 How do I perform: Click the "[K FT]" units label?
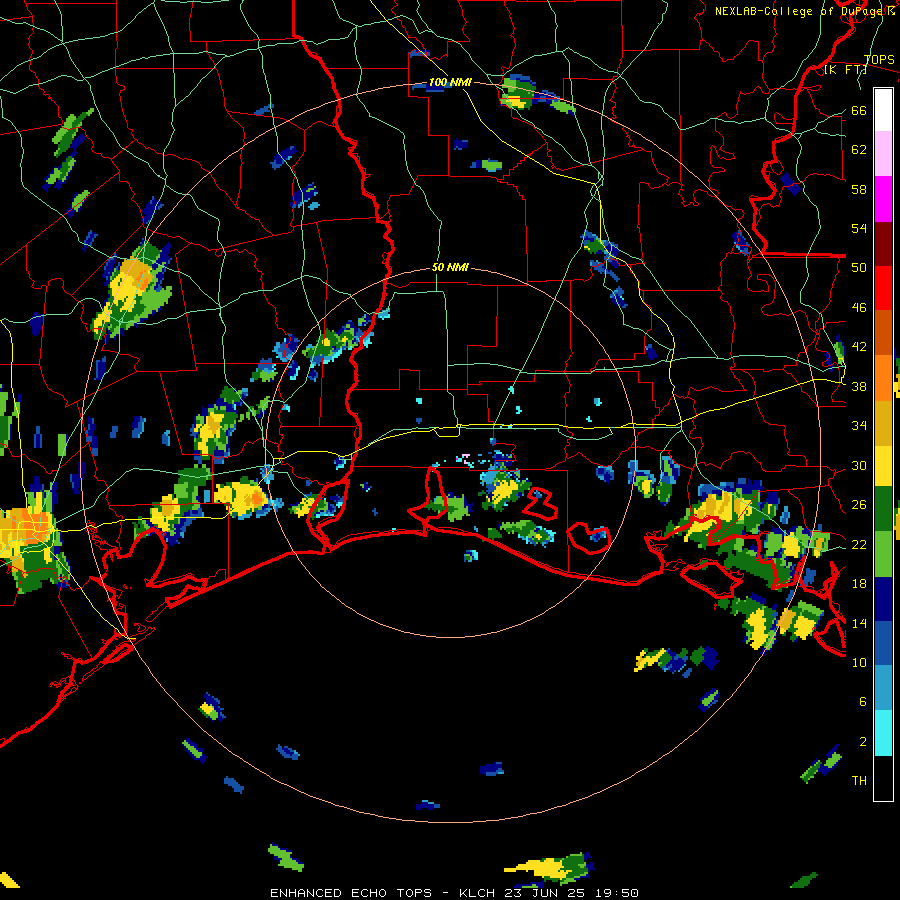click(845, 70)
